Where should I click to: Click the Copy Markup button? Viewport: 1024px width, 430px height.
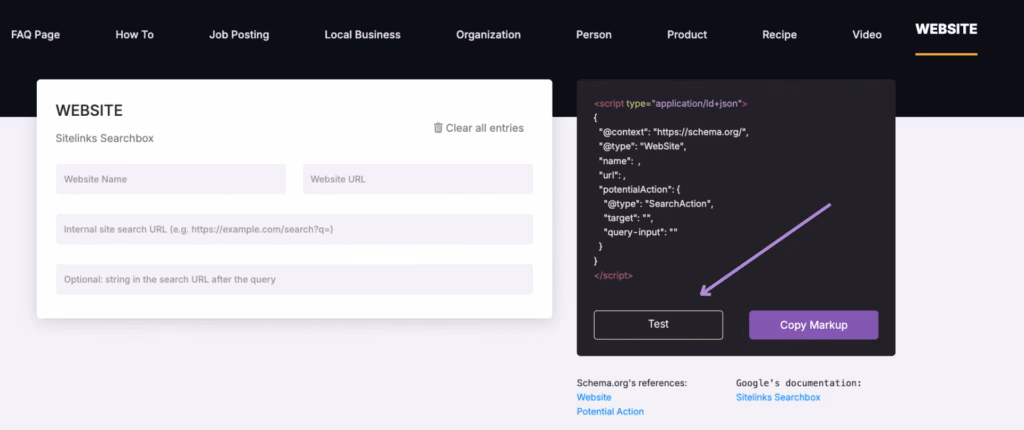(x=813, y=325)
